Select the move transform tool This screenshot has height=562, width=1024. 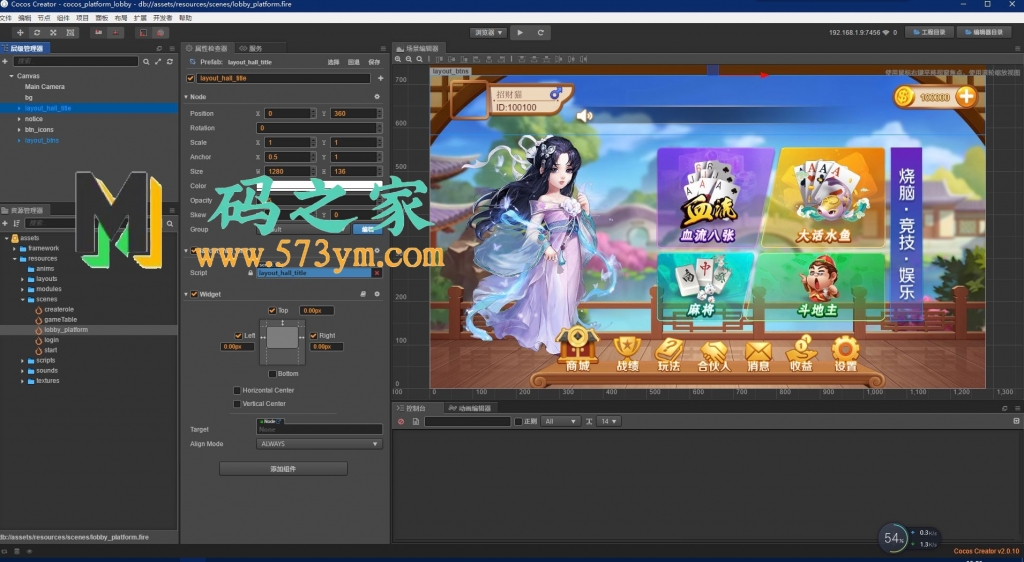point(20,33)
